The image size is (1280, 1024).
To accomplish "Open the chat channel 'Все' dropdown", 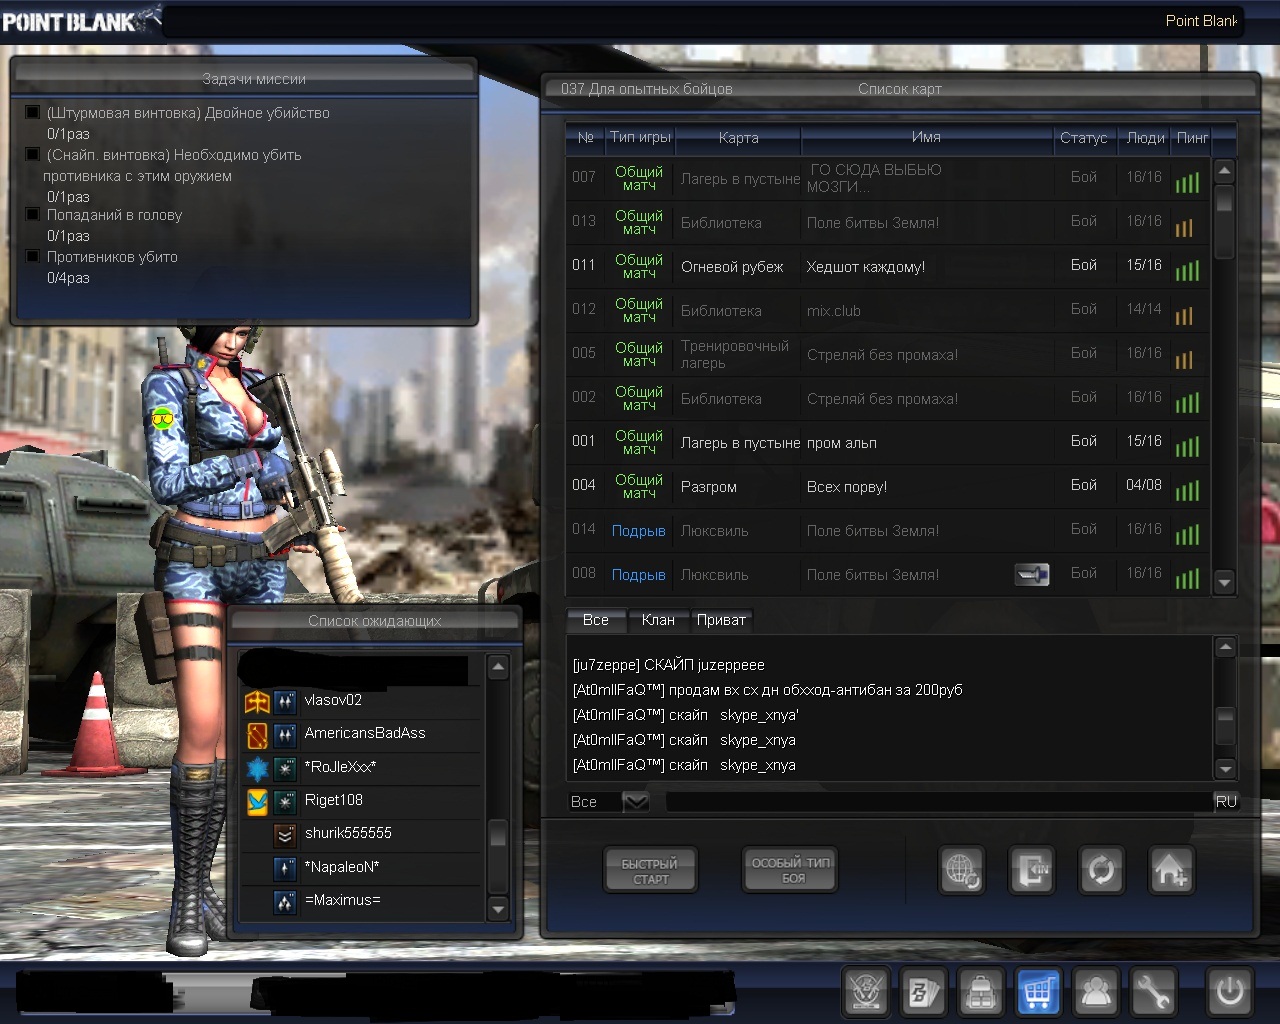I will click(636, 802).
